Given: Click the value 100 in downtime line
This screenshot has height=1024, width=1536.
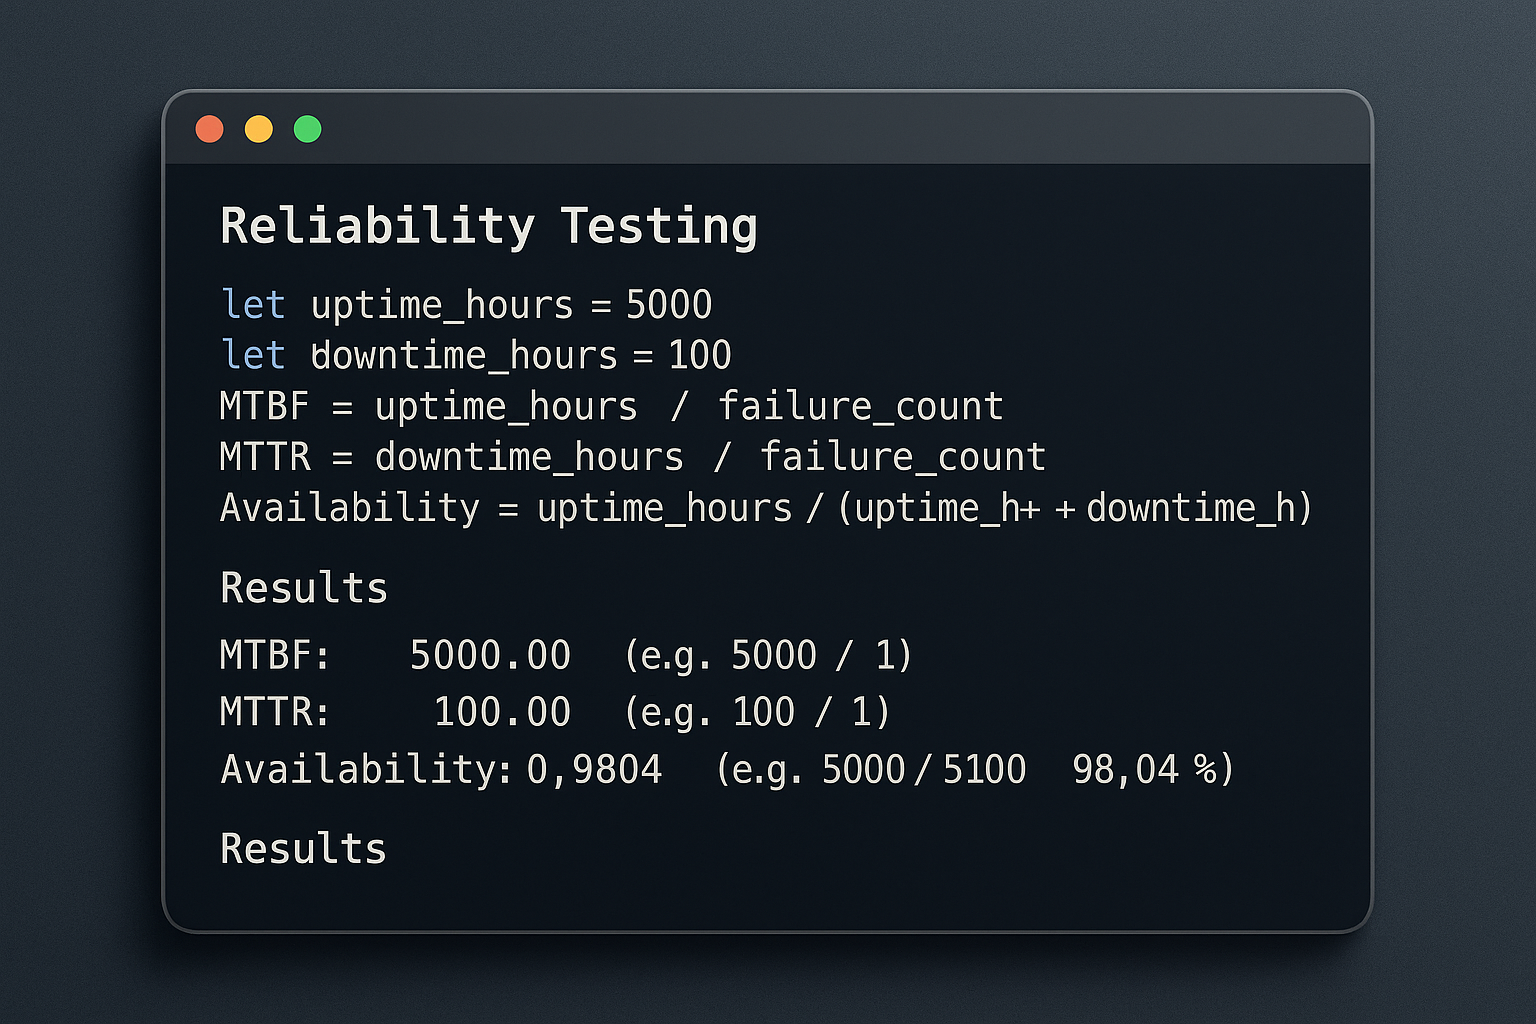Looking at the screenshot, I should pyautogui.click(x=700, y=355).
